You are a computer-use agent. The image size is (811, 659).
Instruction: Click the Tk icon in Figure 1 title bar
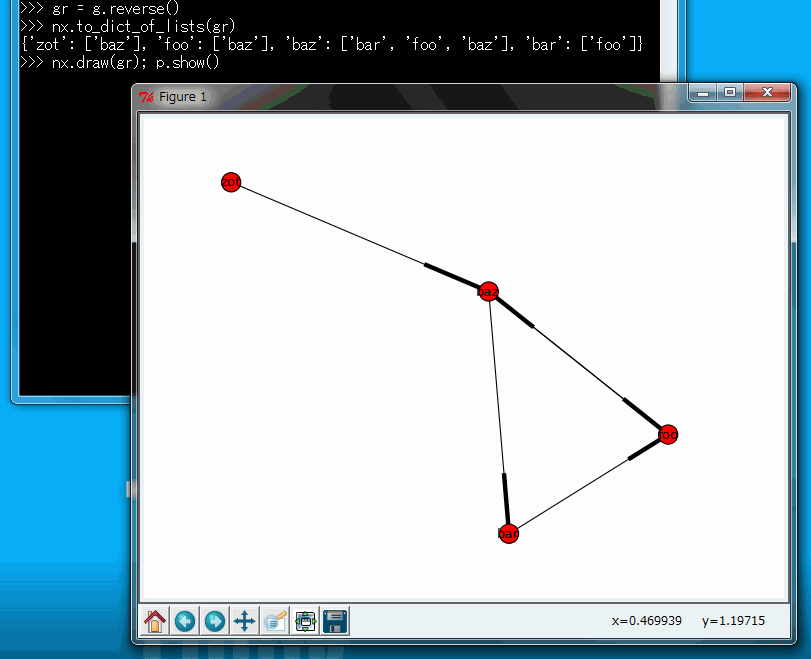click(147, 97)
